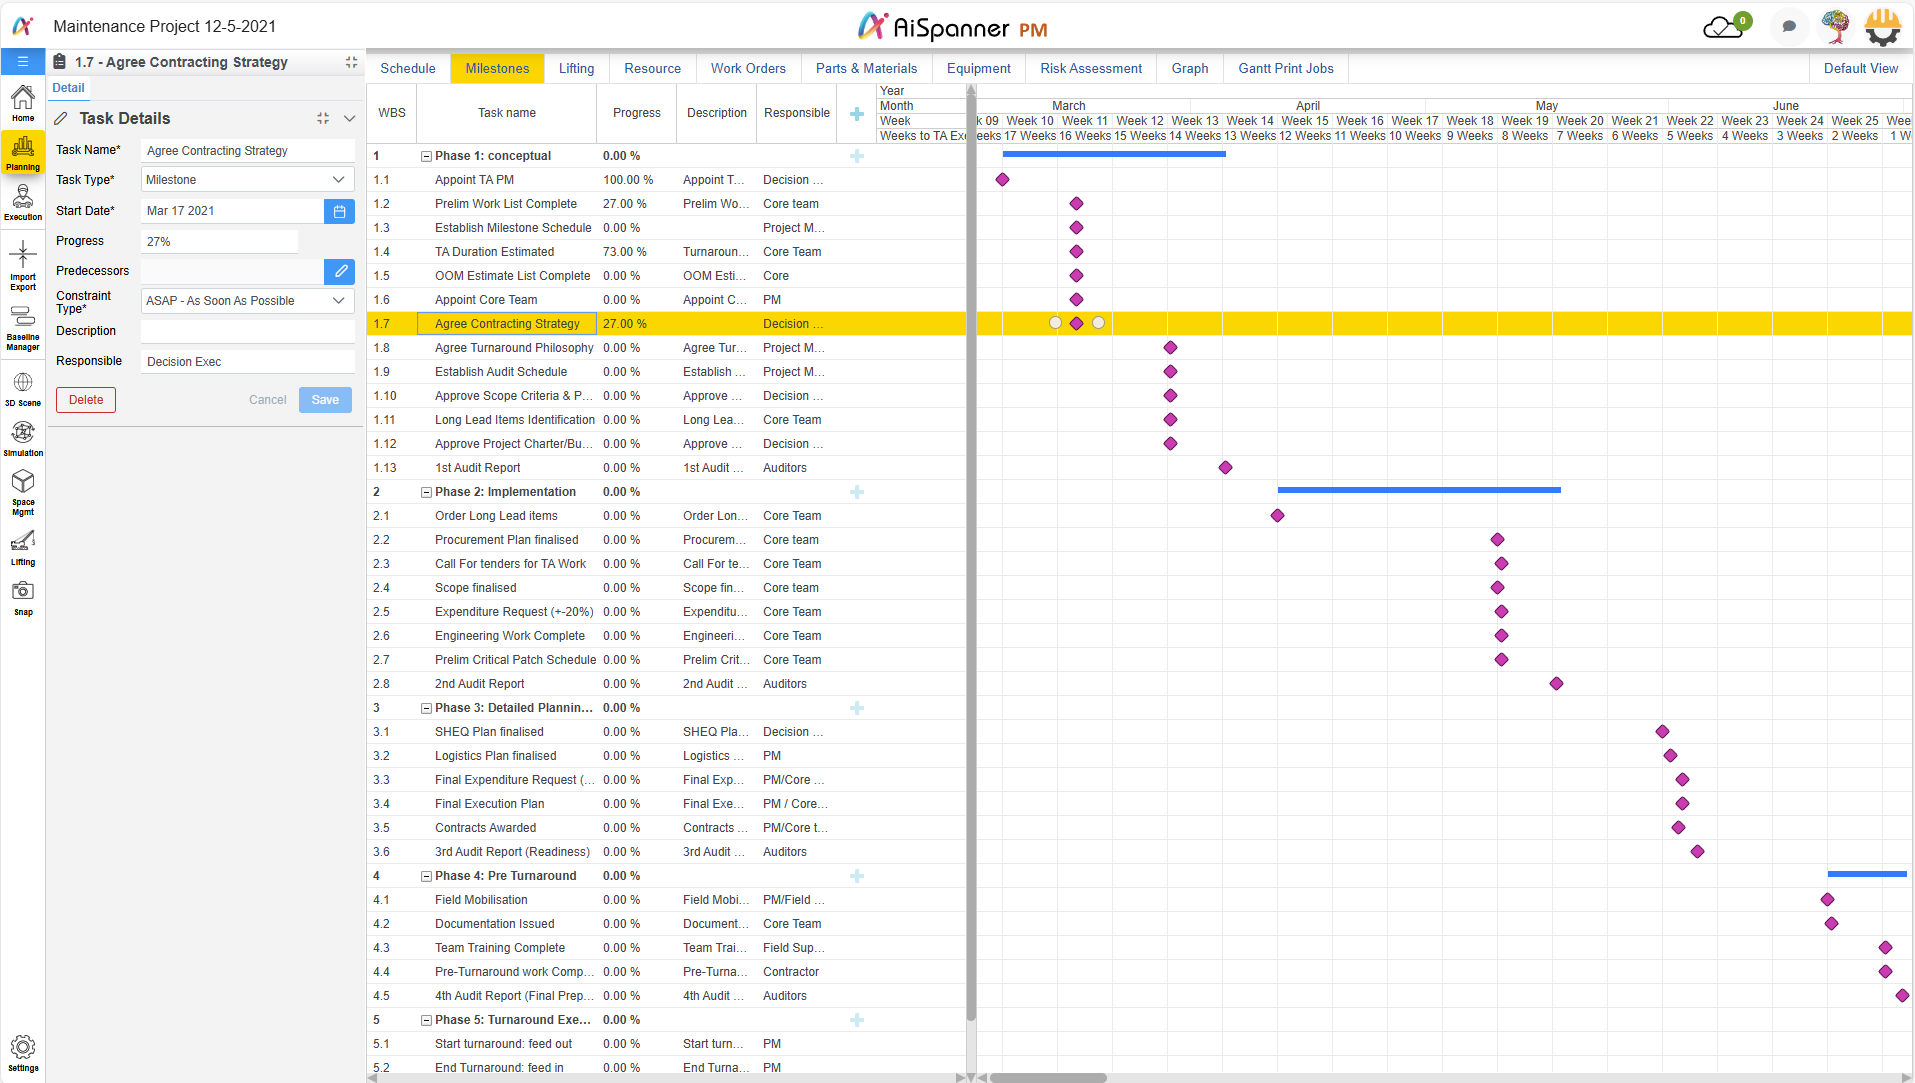Click inside the Description input field
Viewport: 1915px width, 1083px height.
pyautogui.click(x=246, y=331)
